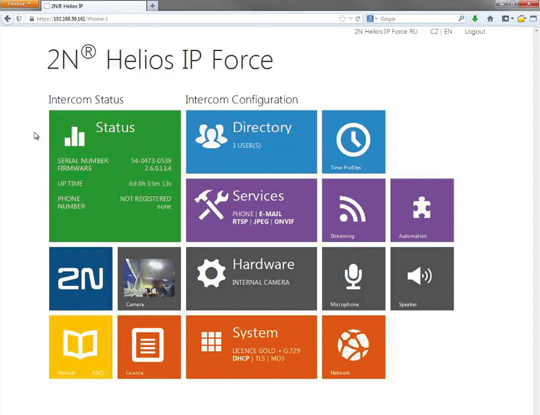Click the 3 USER(S) text
This screenshot has height=415, width=540.
tap(247, 146)
